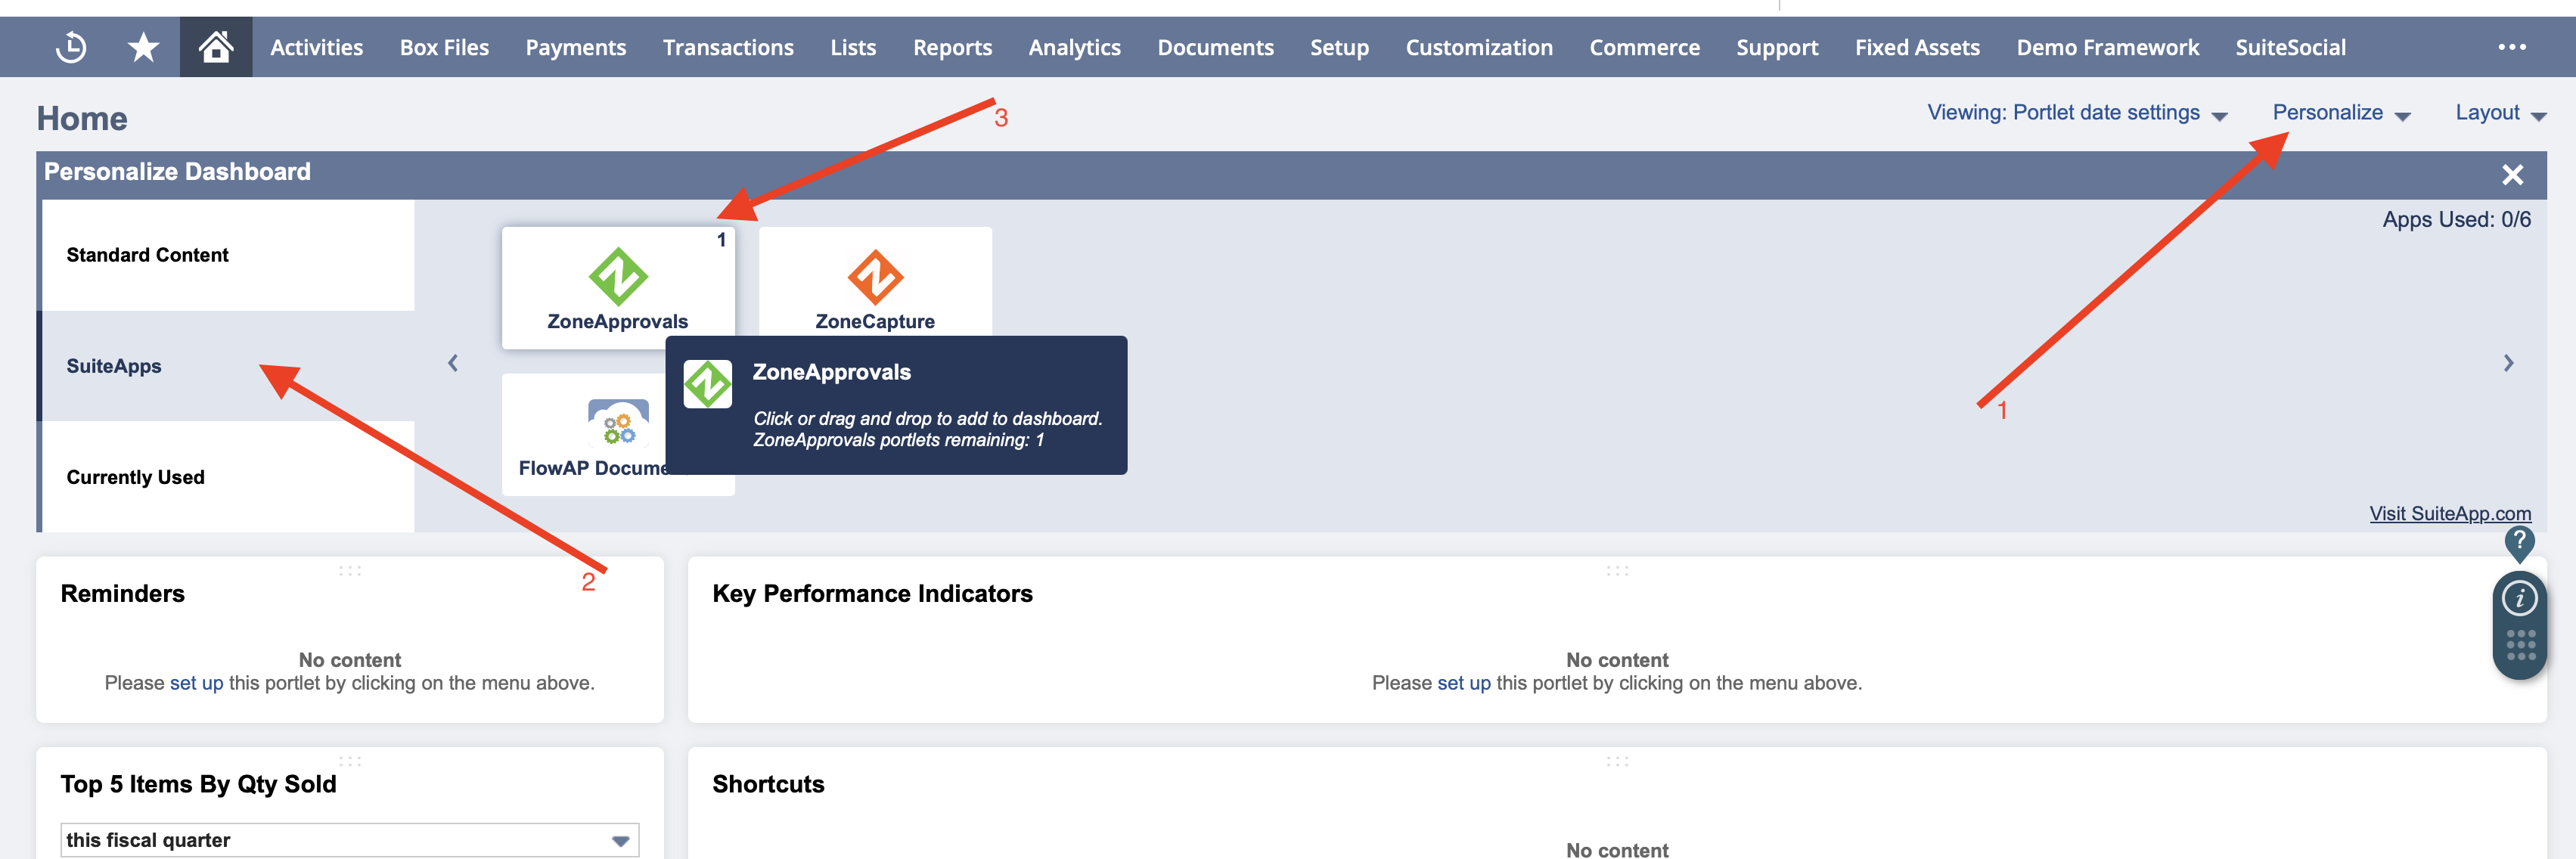Screen dimensions: 2576x859
Task: Open the Demo Framework menu
Action: point(2107,47)
